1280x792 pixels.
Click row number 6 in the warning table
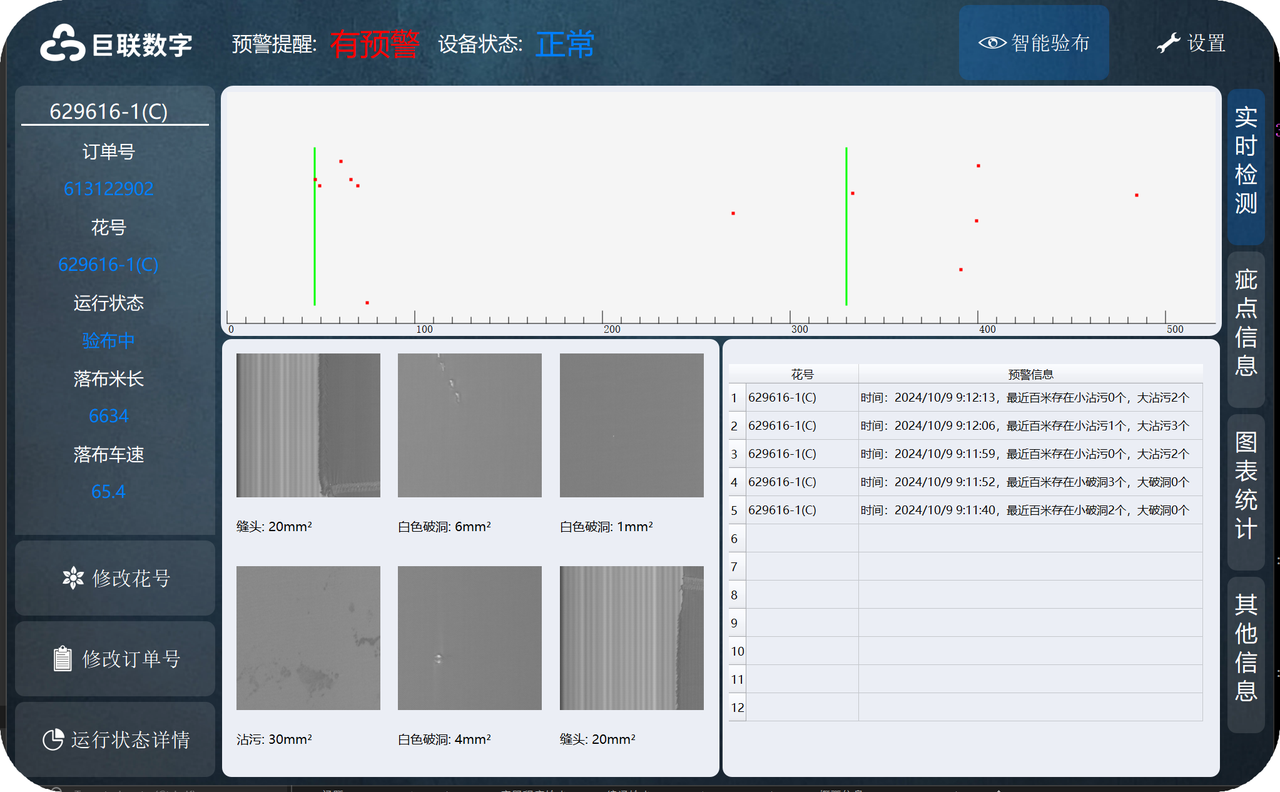point(737,538)
